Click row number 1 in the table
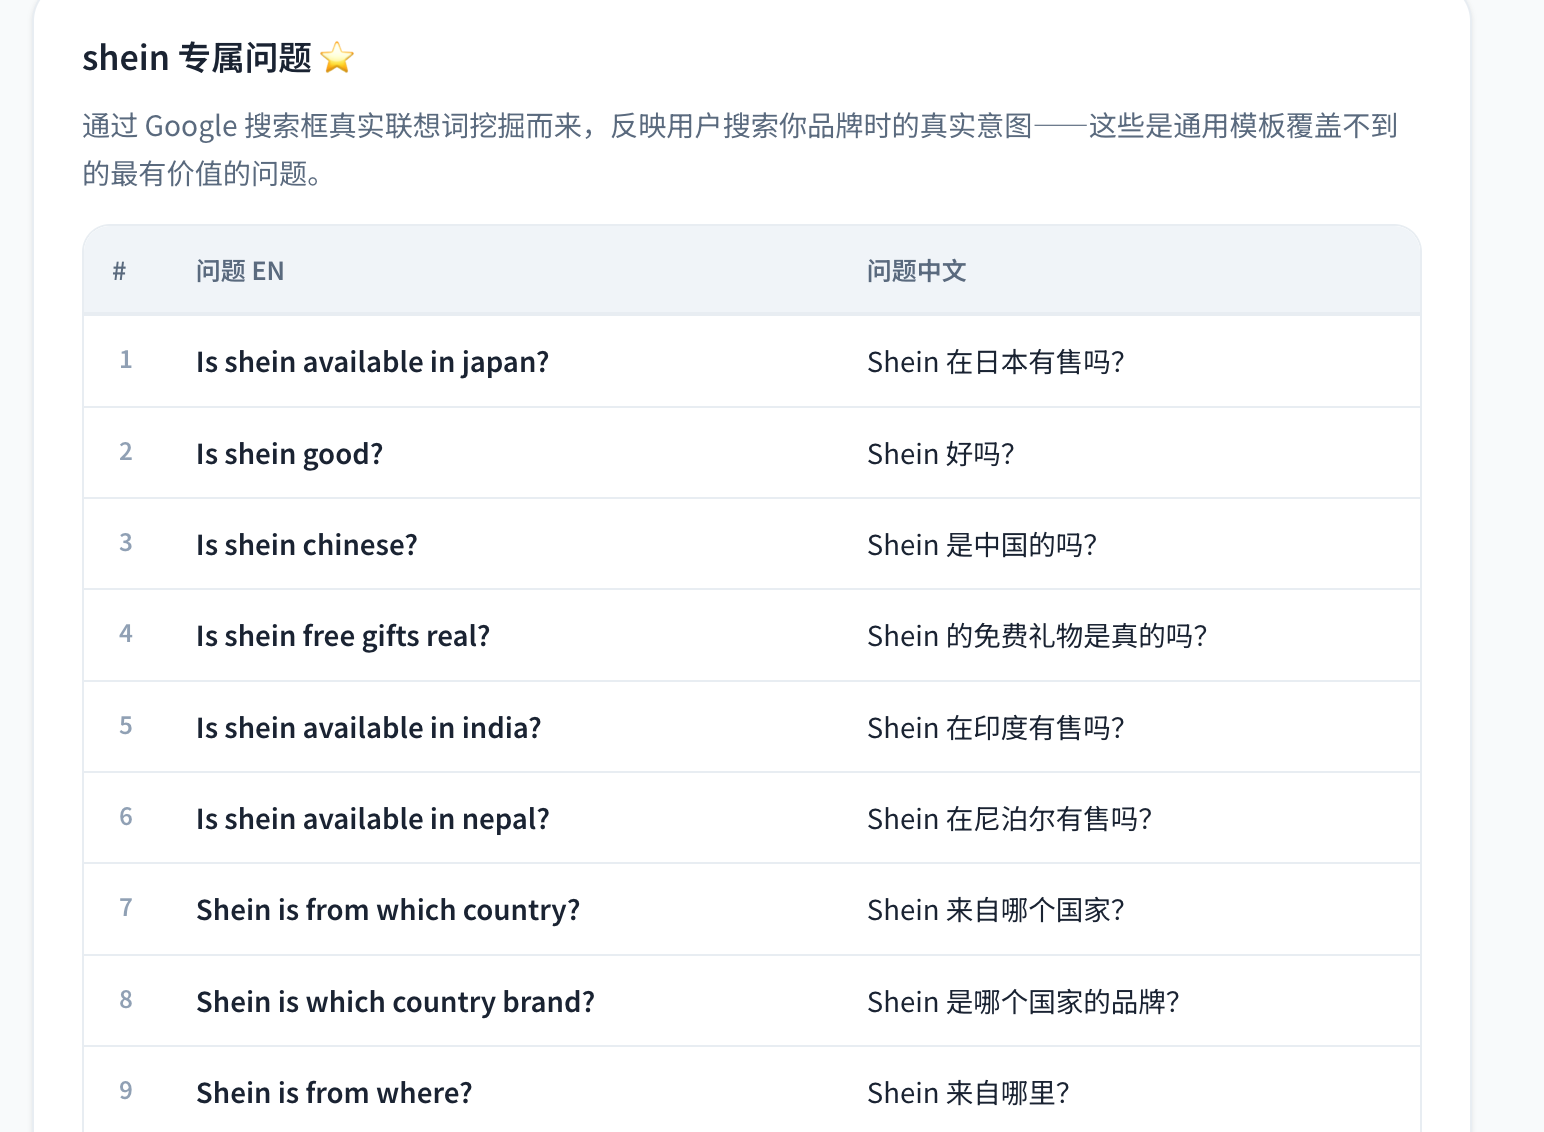The height and width of the screenshot is (1132, 1544). [126, 360]
